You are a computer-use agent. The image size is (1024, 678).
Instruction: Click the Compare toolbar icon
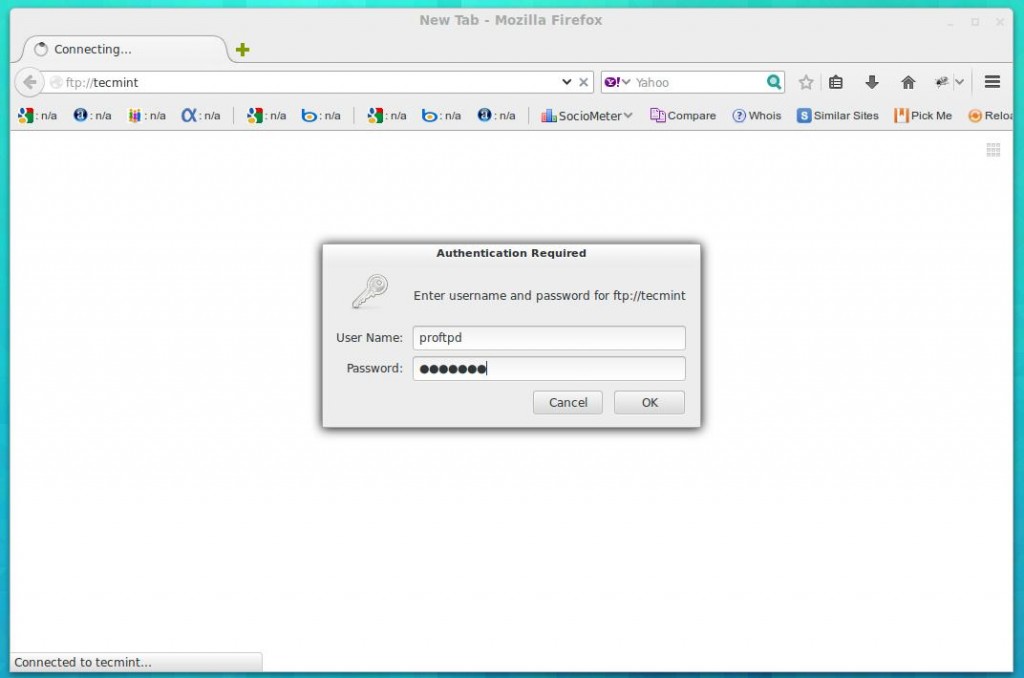[x=683, y=115]
